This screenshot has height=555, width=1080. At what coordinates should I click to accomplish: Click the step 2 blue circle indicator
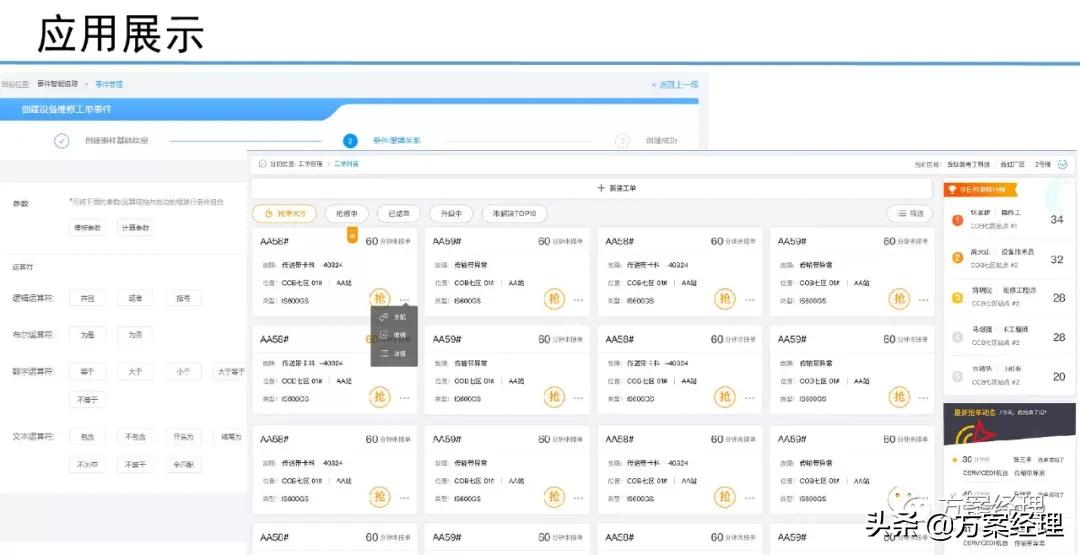point(350,141)
